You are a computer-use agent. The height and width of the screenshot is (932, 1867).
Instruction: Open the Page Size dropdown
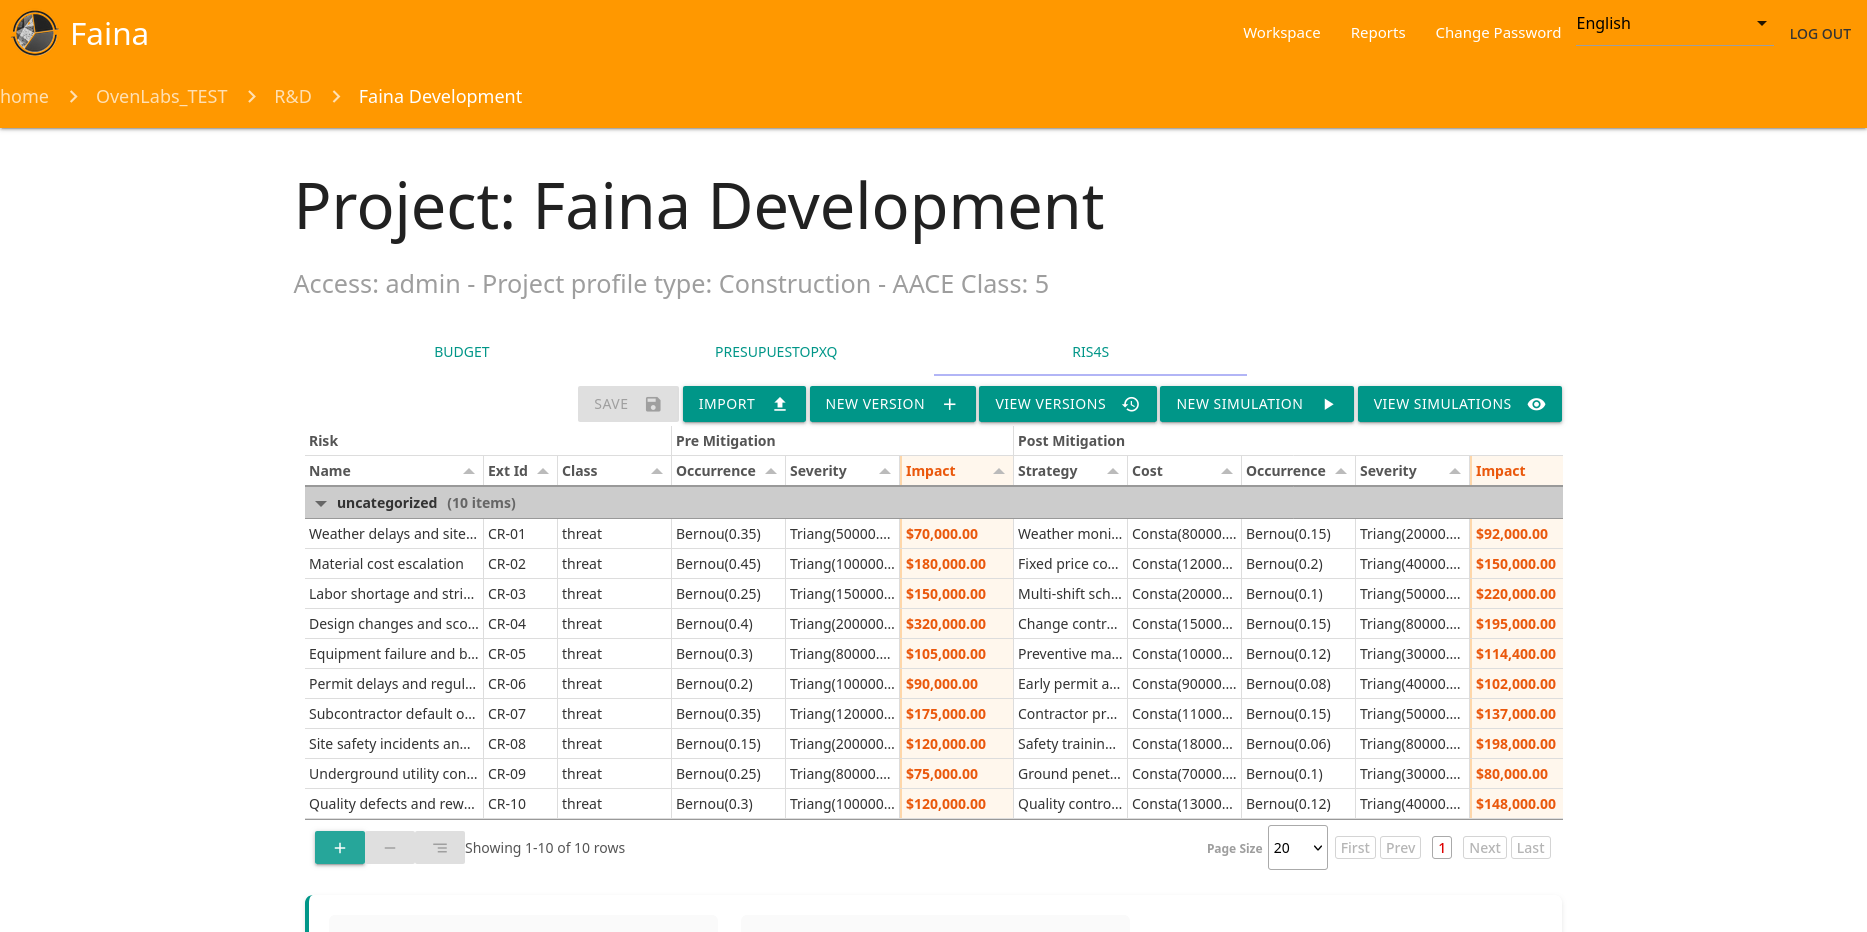[x=1297, y=848]
